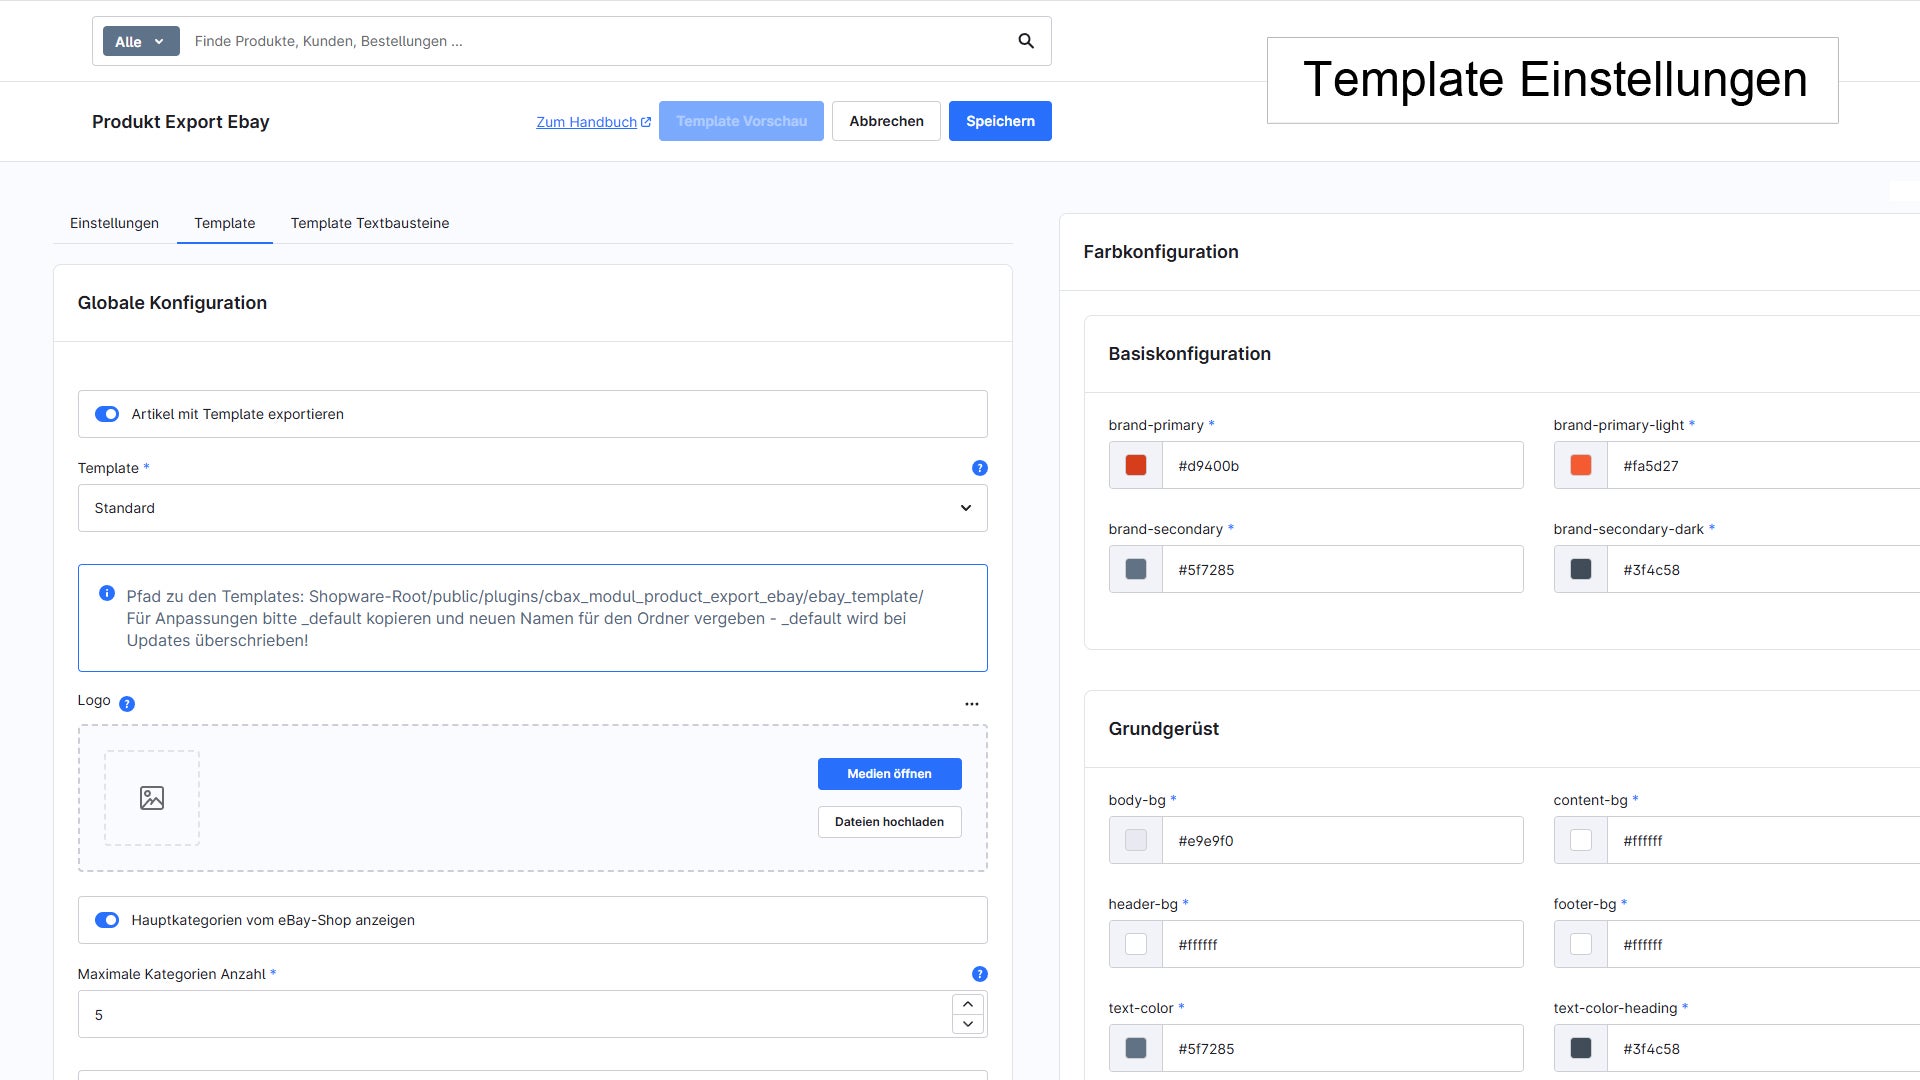Click the Speichern button
This screenshot has height=1080, width=1920.
(x=1000, y=121)
